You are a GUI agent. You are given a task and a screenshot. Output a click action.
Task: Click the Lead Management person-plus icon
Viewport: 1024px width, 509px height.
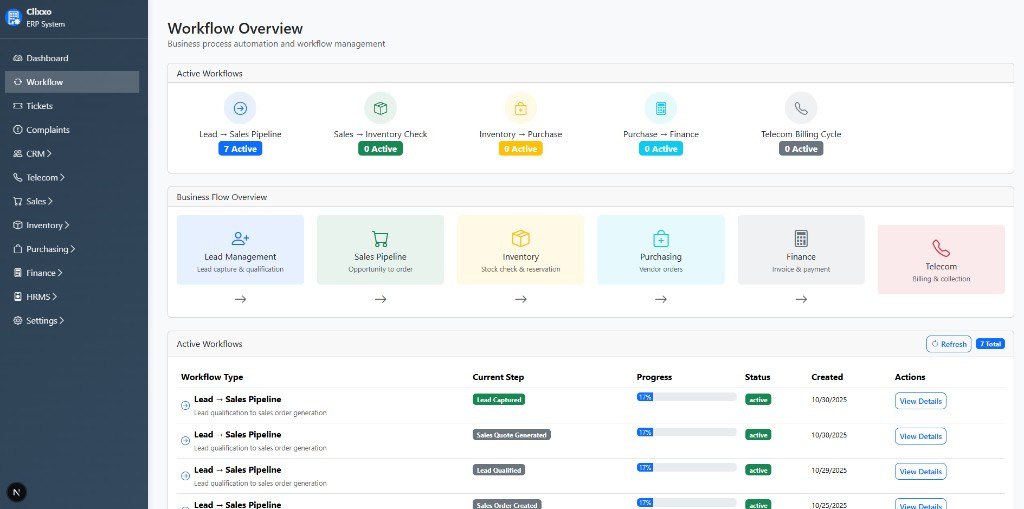point(240,238)
